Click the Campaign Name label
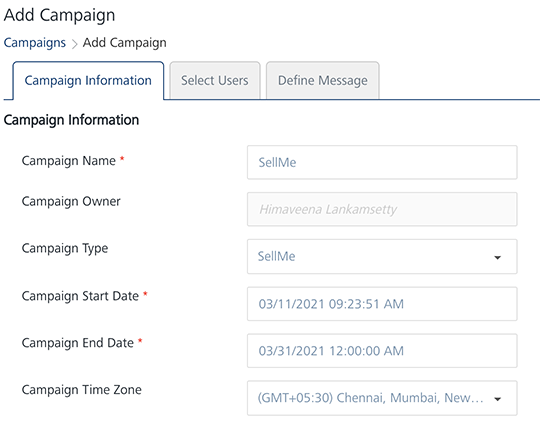540x431 pixels. [69, 161]
